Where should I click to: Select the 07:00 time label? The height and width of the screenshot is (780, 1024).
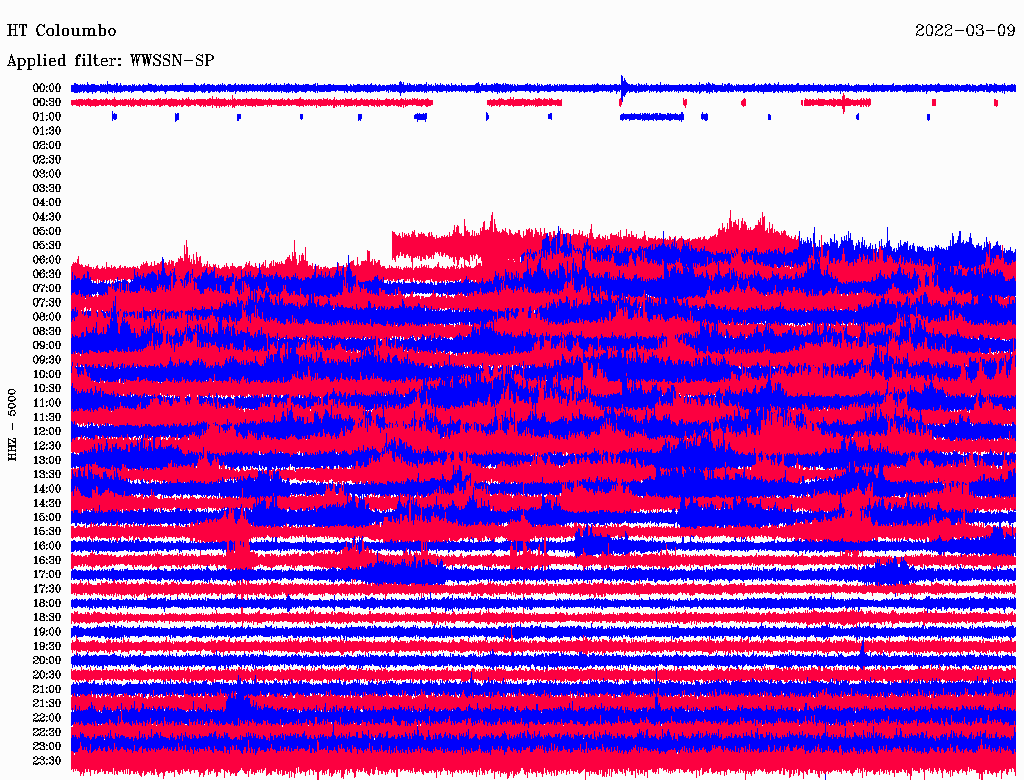click(47, 288)
